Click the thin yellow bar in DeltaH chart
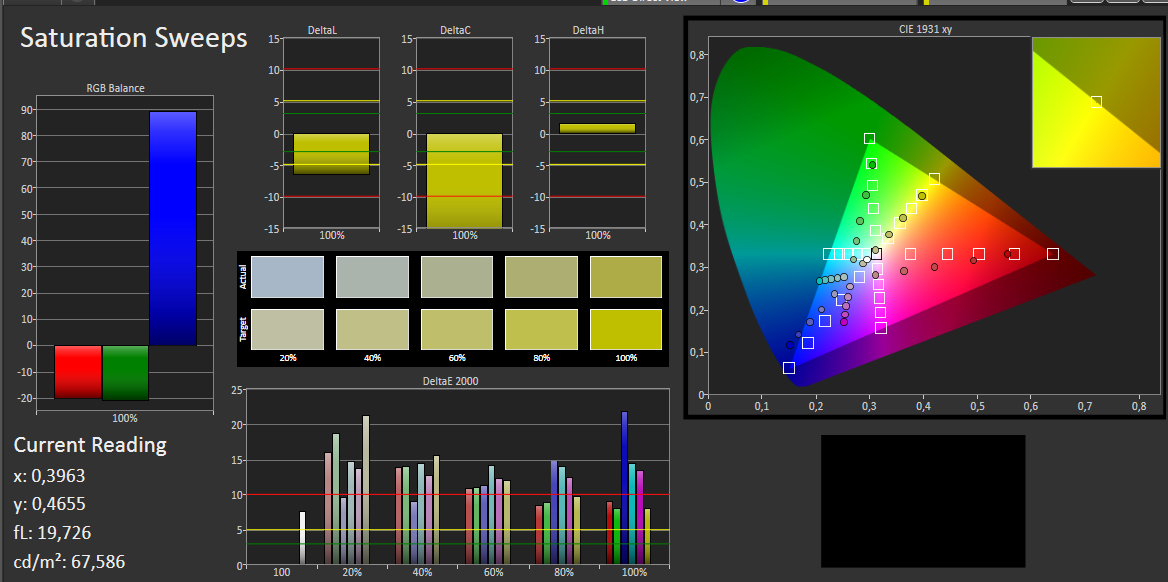The height and width of the screenshot is (582, 1168). click(597, 128)
